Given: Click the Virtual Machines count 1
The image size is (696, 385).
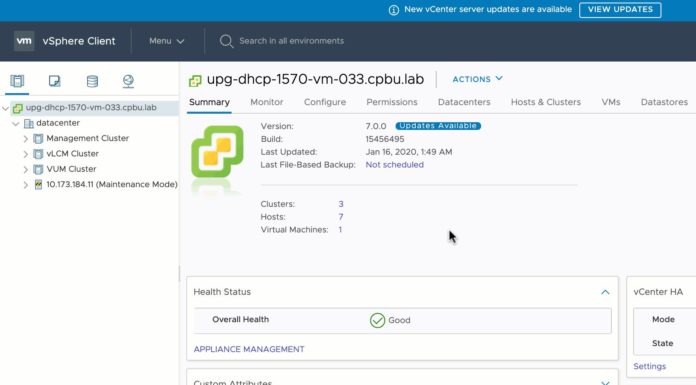Looking at the screenshot, I should pos(340,230).
